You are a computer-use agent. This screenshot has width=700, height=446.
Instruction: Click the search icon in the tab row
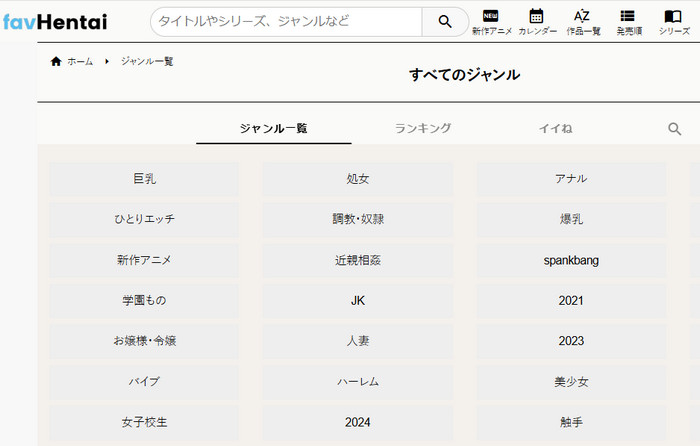pyautogui.click(x=675, y=129)
